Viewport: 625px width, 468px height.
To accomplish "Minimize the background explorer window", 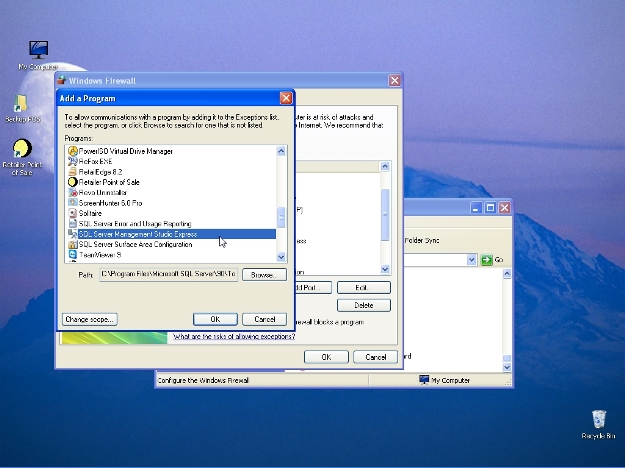I will pos(476,208).
